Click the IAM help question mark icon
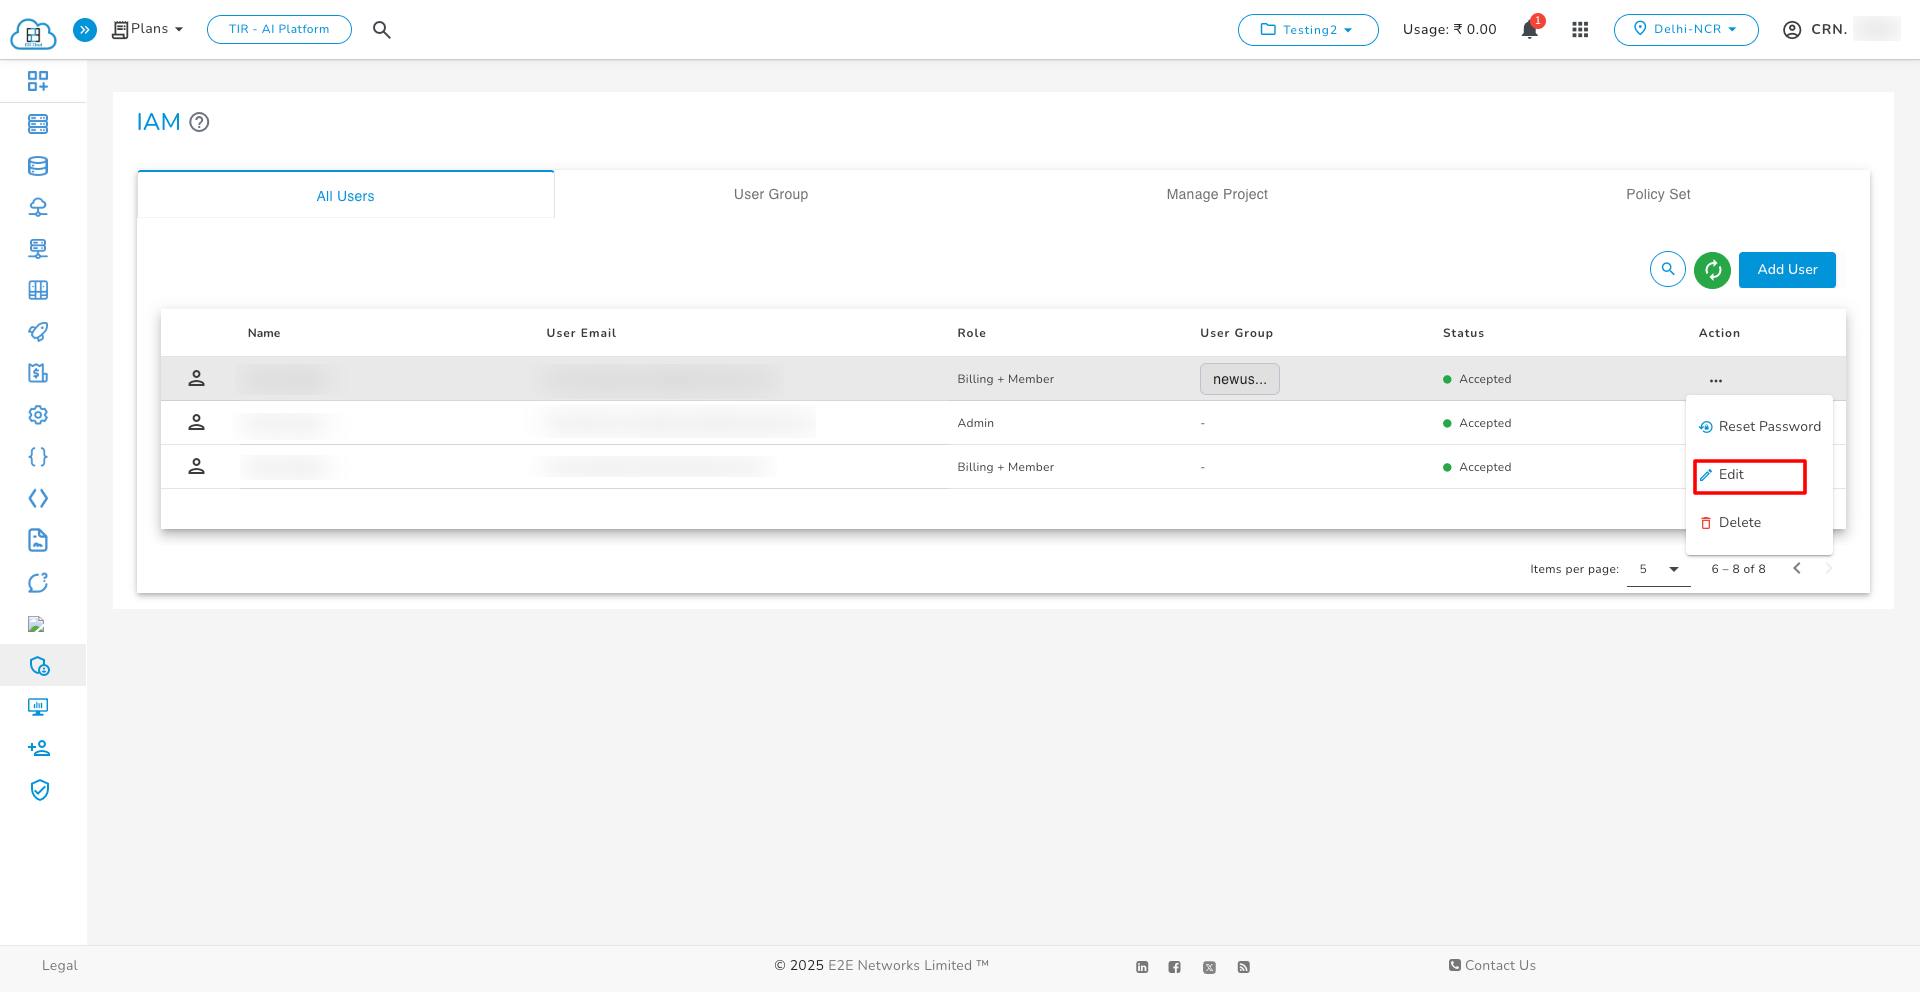 [x=199, y=122]
